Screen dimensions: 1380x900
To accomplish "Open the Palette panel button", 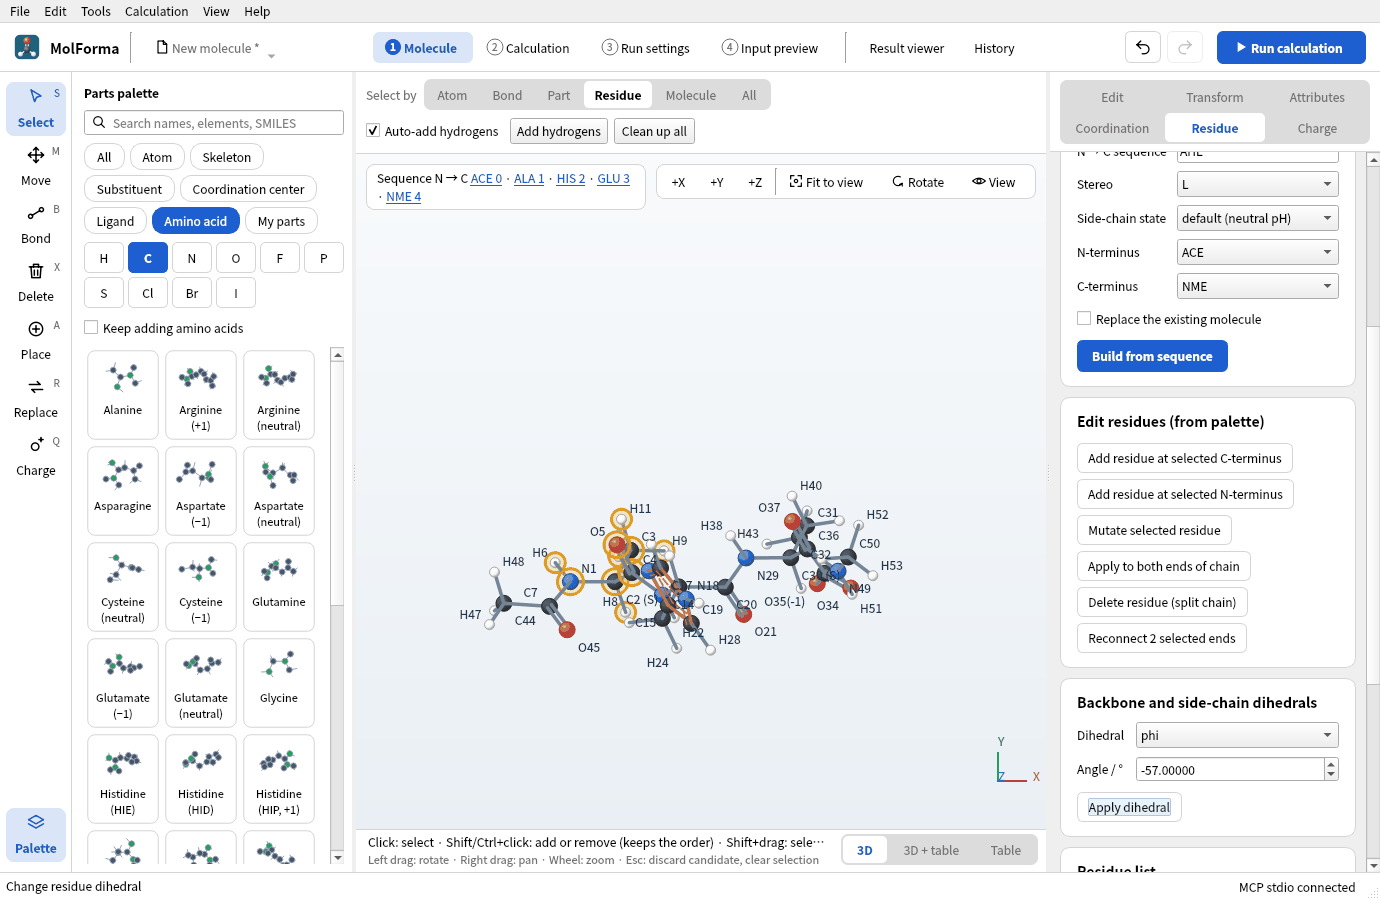I will coord(36,835).
